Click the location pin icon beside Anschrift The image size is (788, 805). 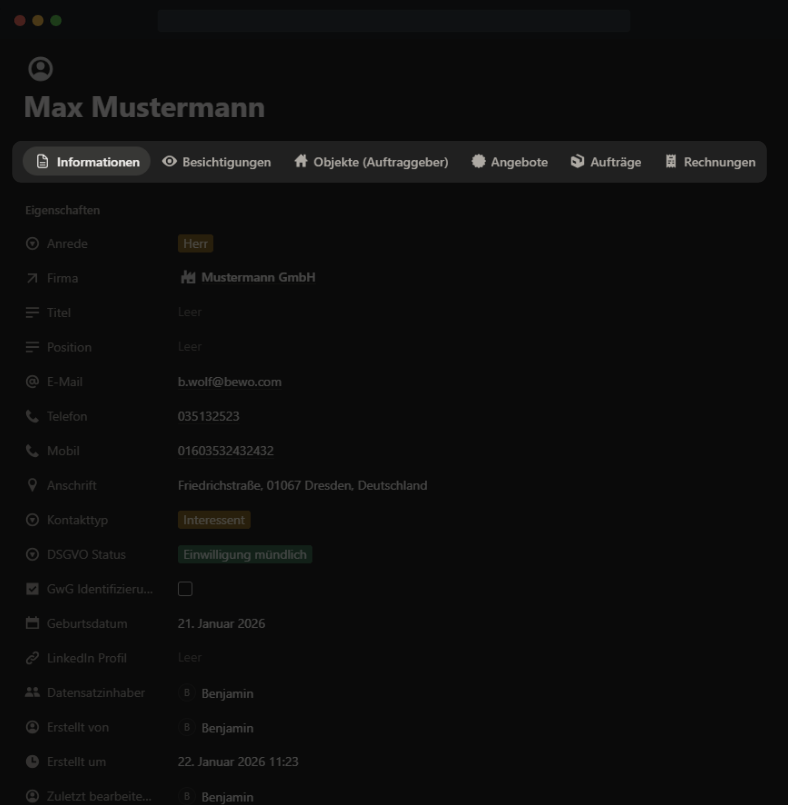coord(32,486)
